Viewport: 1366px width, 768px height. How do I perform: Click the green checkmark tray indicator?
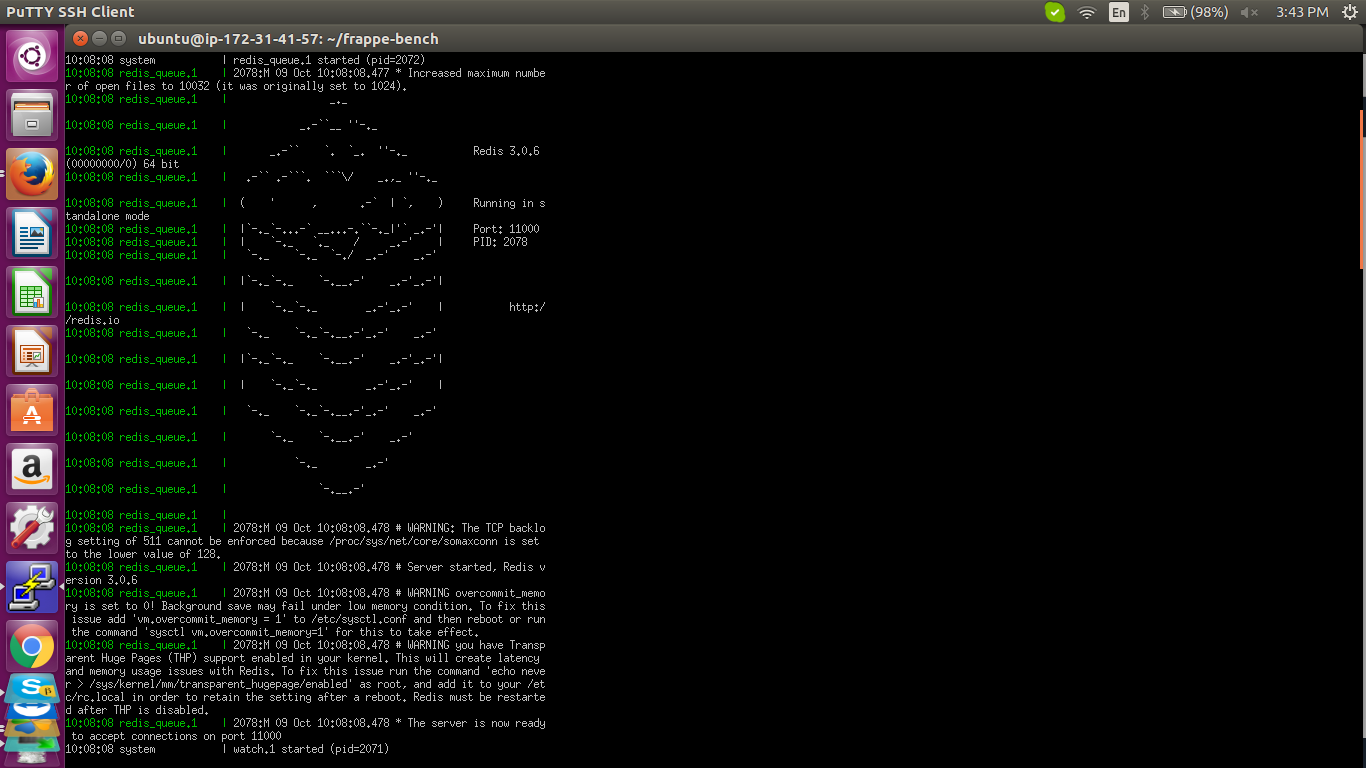(1055, 12)
